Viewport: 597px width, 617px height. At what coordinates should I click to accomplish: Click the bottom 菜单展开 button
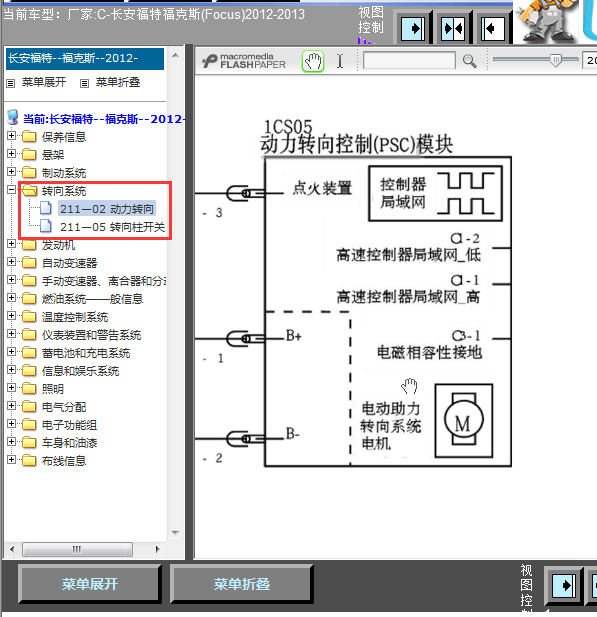(x=90, y=584)
